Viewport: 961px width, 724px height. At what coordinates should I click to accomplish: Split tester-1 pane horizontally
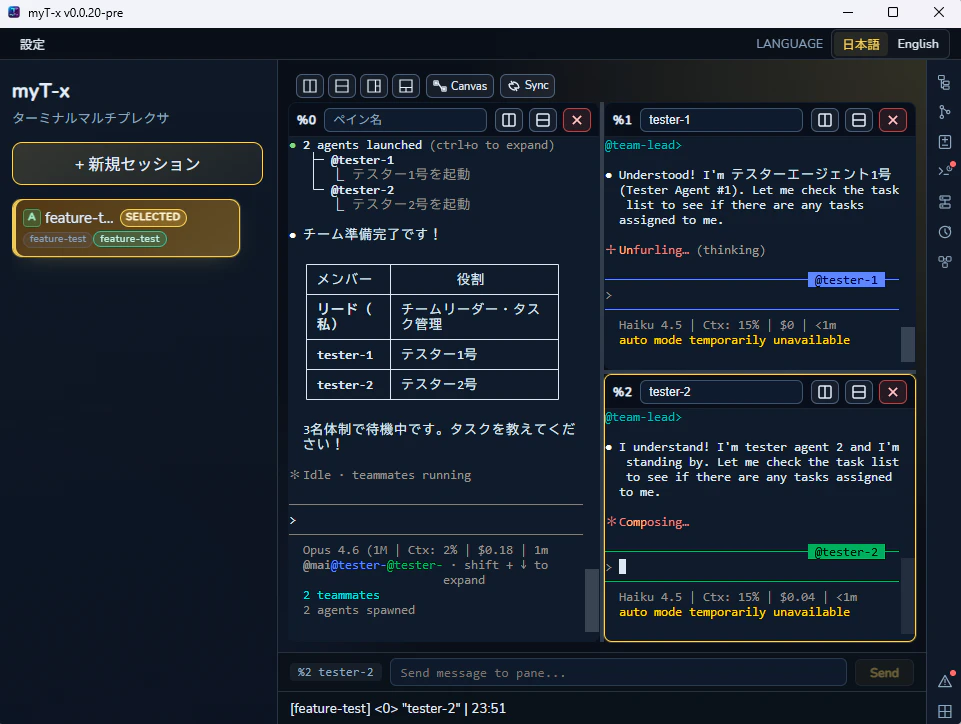[859, 120]
